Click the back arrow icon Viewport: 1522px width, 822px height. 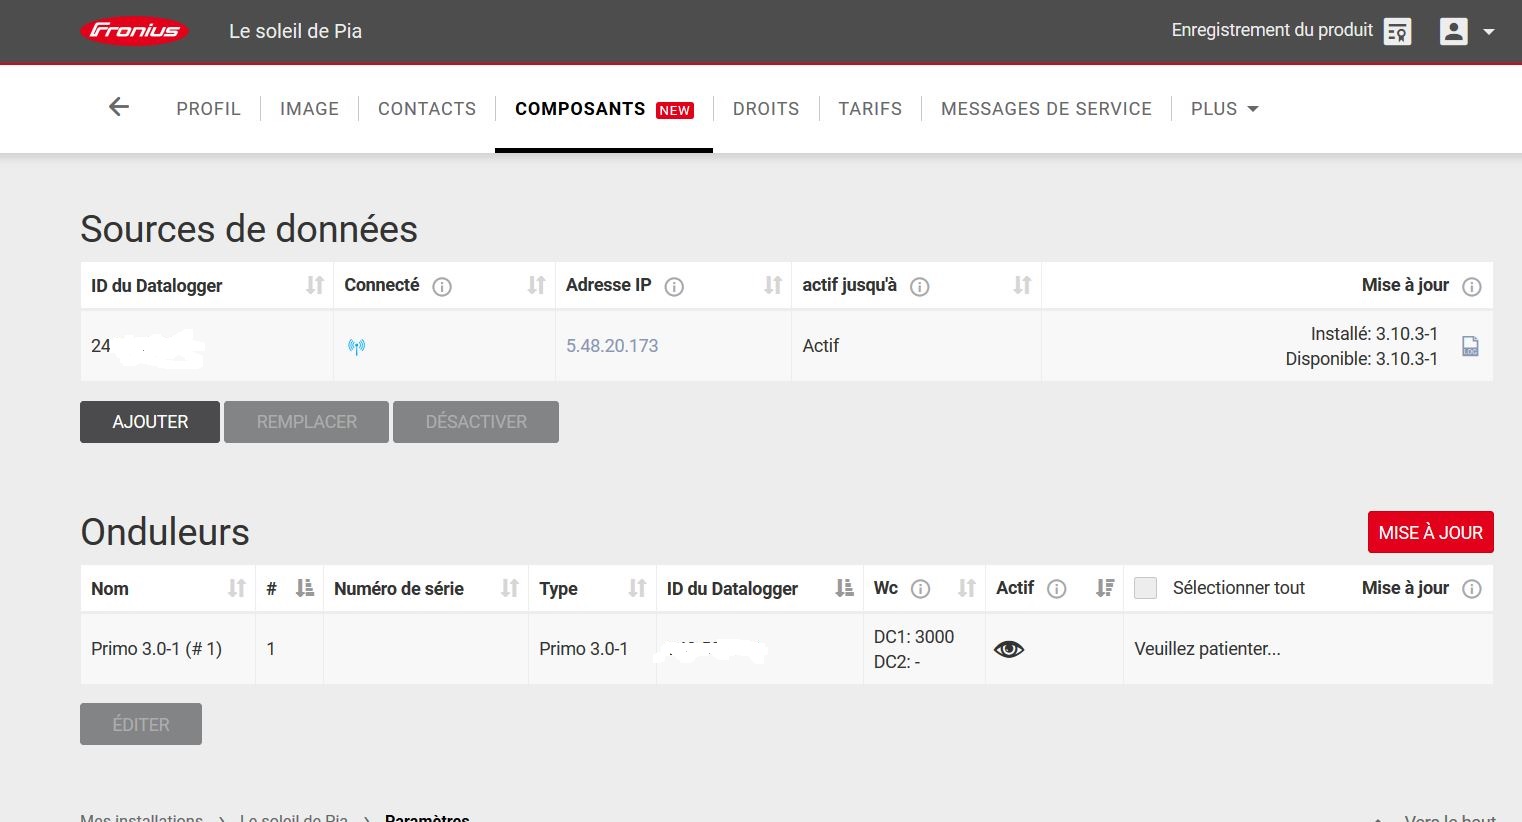click(119, 107)
